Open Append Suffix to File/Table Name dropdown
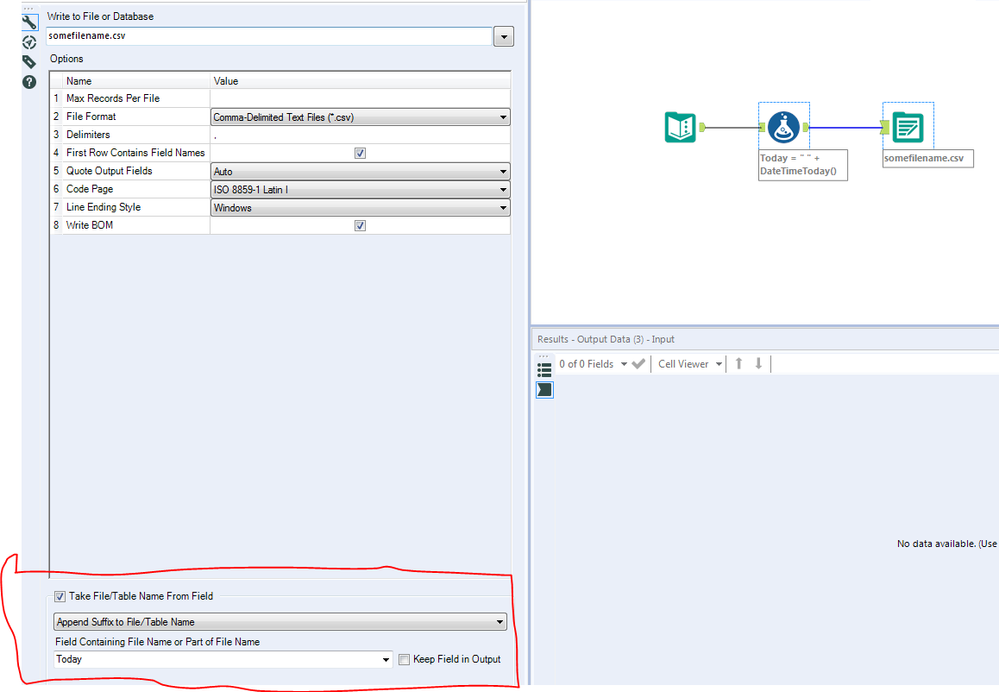Image resolution: width=999 pixels, height=692 pixels. [x=280, y=622]
